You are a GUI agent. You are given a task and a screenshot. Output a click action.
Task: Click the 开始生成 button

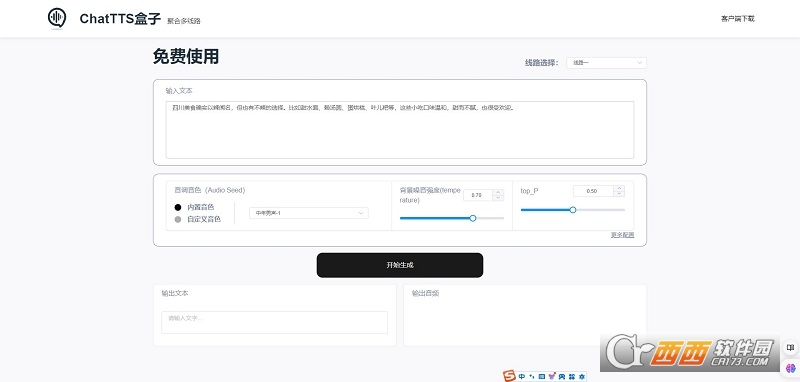tap(399, 265)
